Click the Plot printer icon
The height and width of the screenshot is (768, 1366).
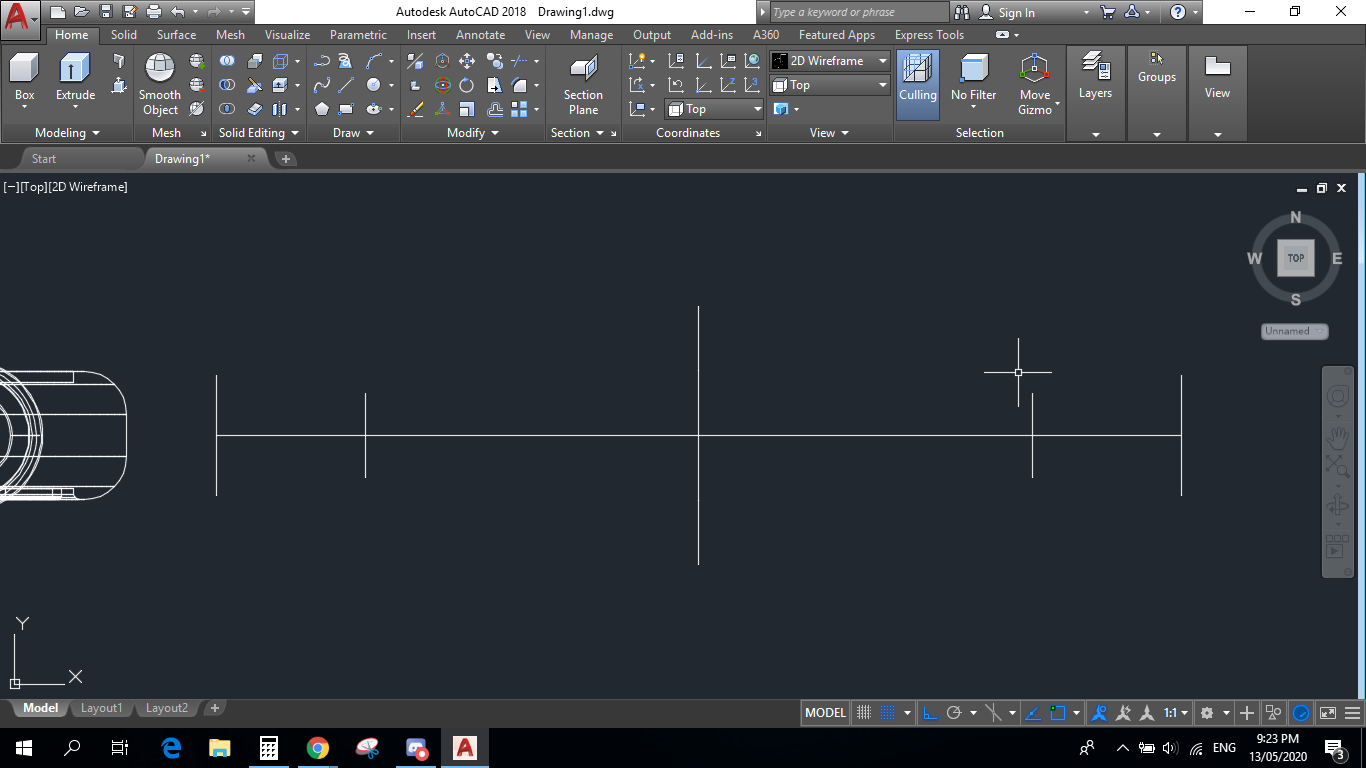(154, 12)
